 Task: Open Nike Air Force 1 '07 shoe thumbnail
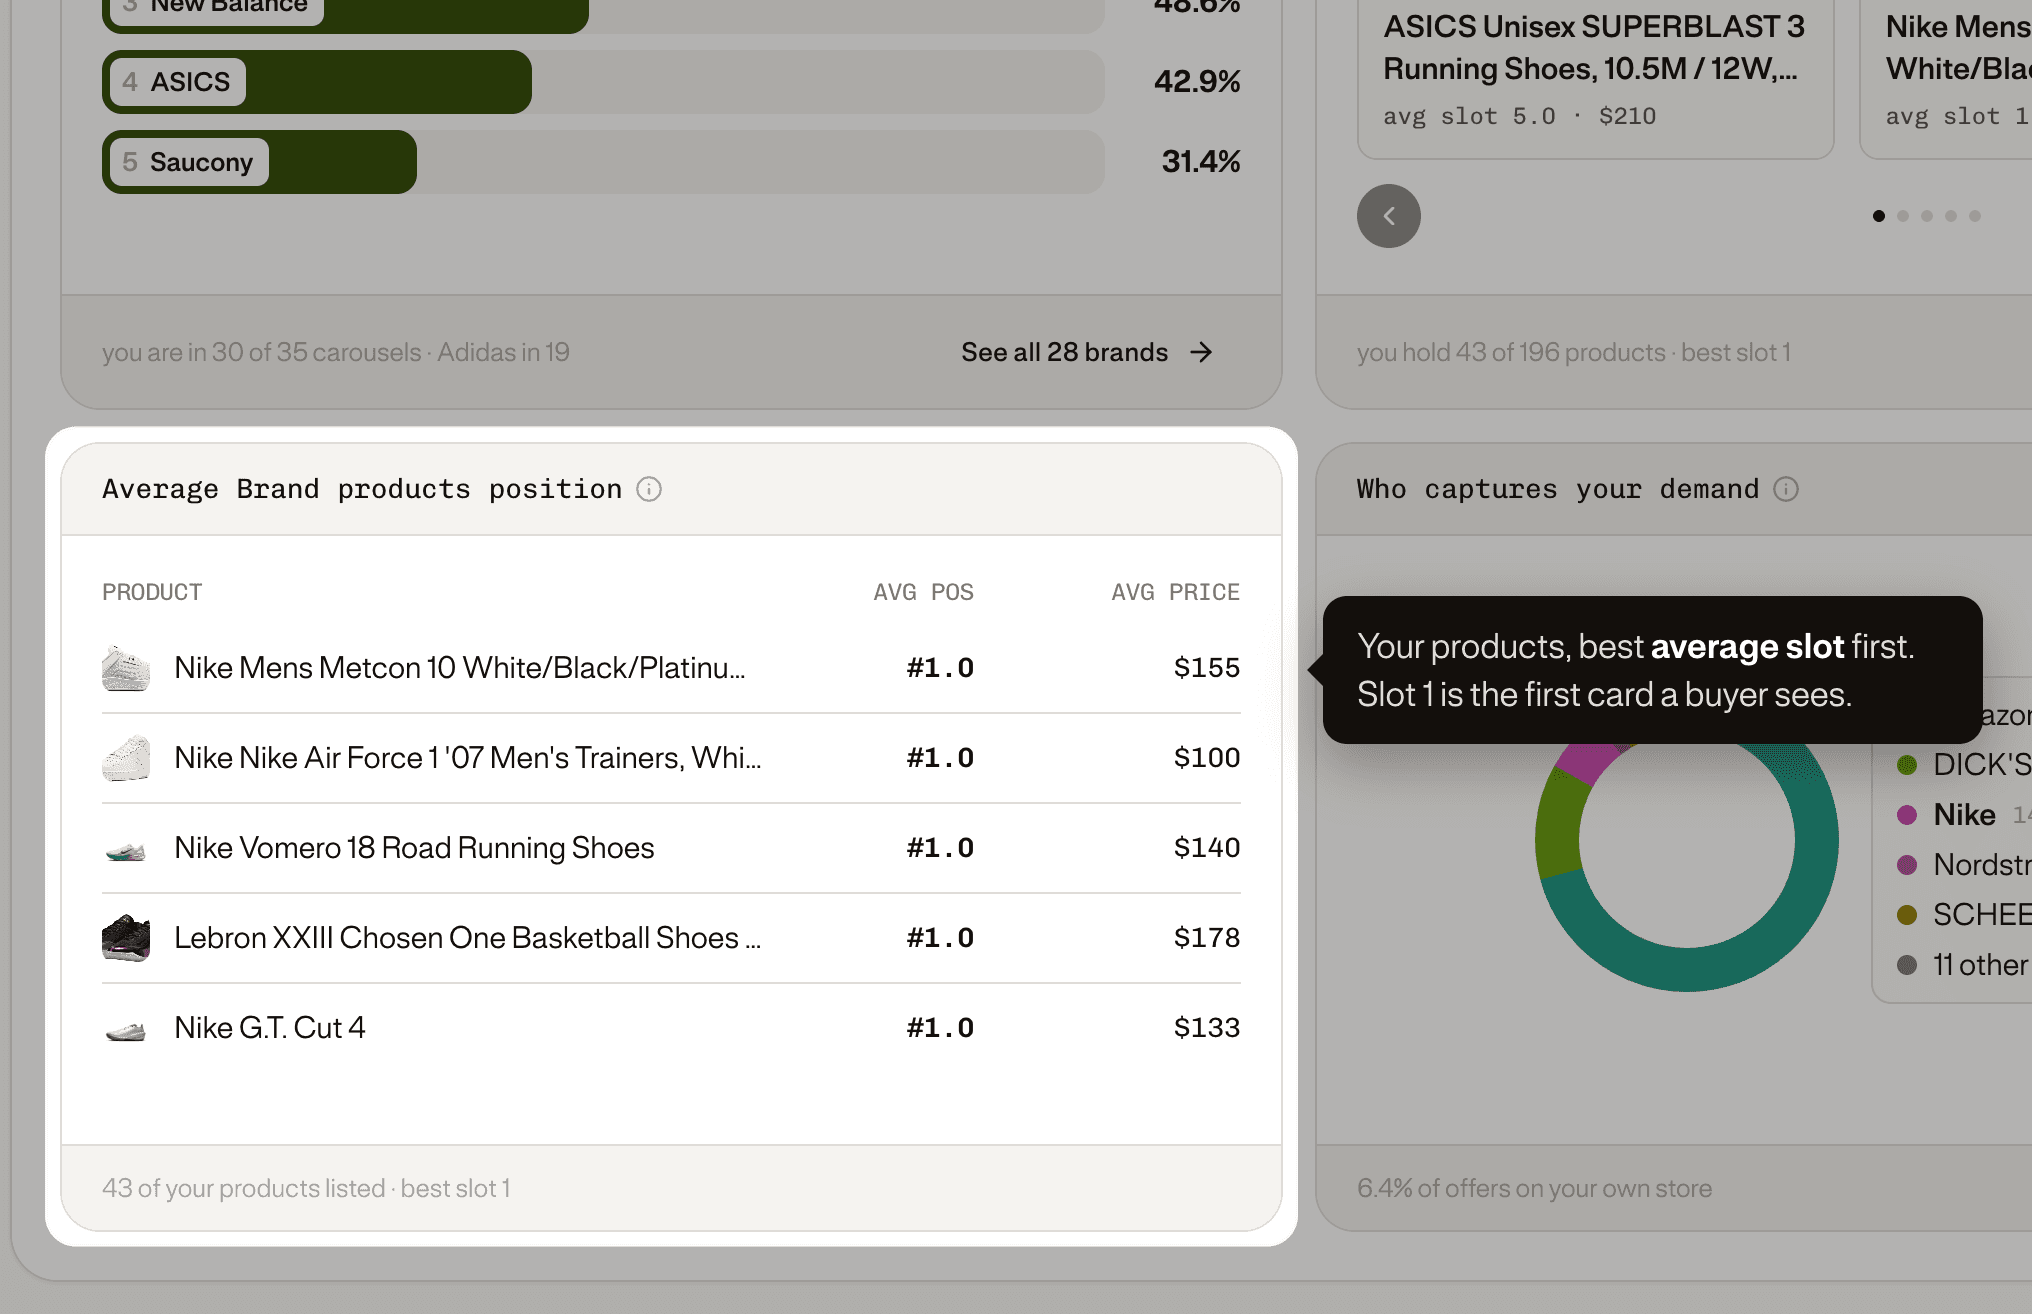click(126, 758)
